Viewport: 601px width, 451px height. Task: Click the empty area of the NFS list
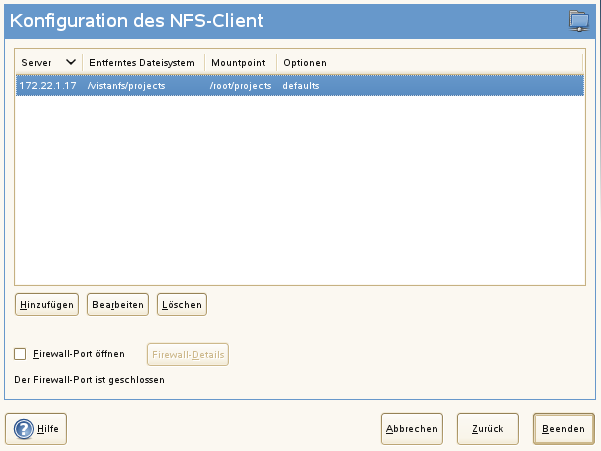coord(300,190)
